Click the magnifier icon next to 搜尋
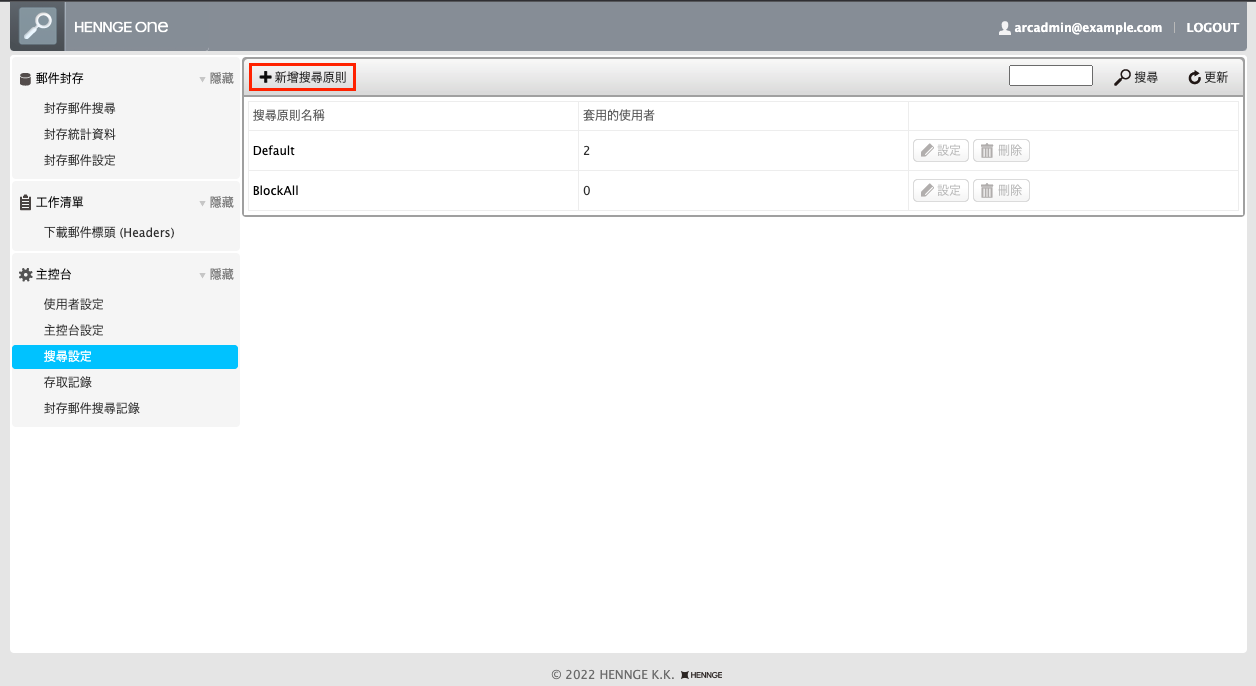The width and height of the screenshot is (1256, 686). point(1122,77)
